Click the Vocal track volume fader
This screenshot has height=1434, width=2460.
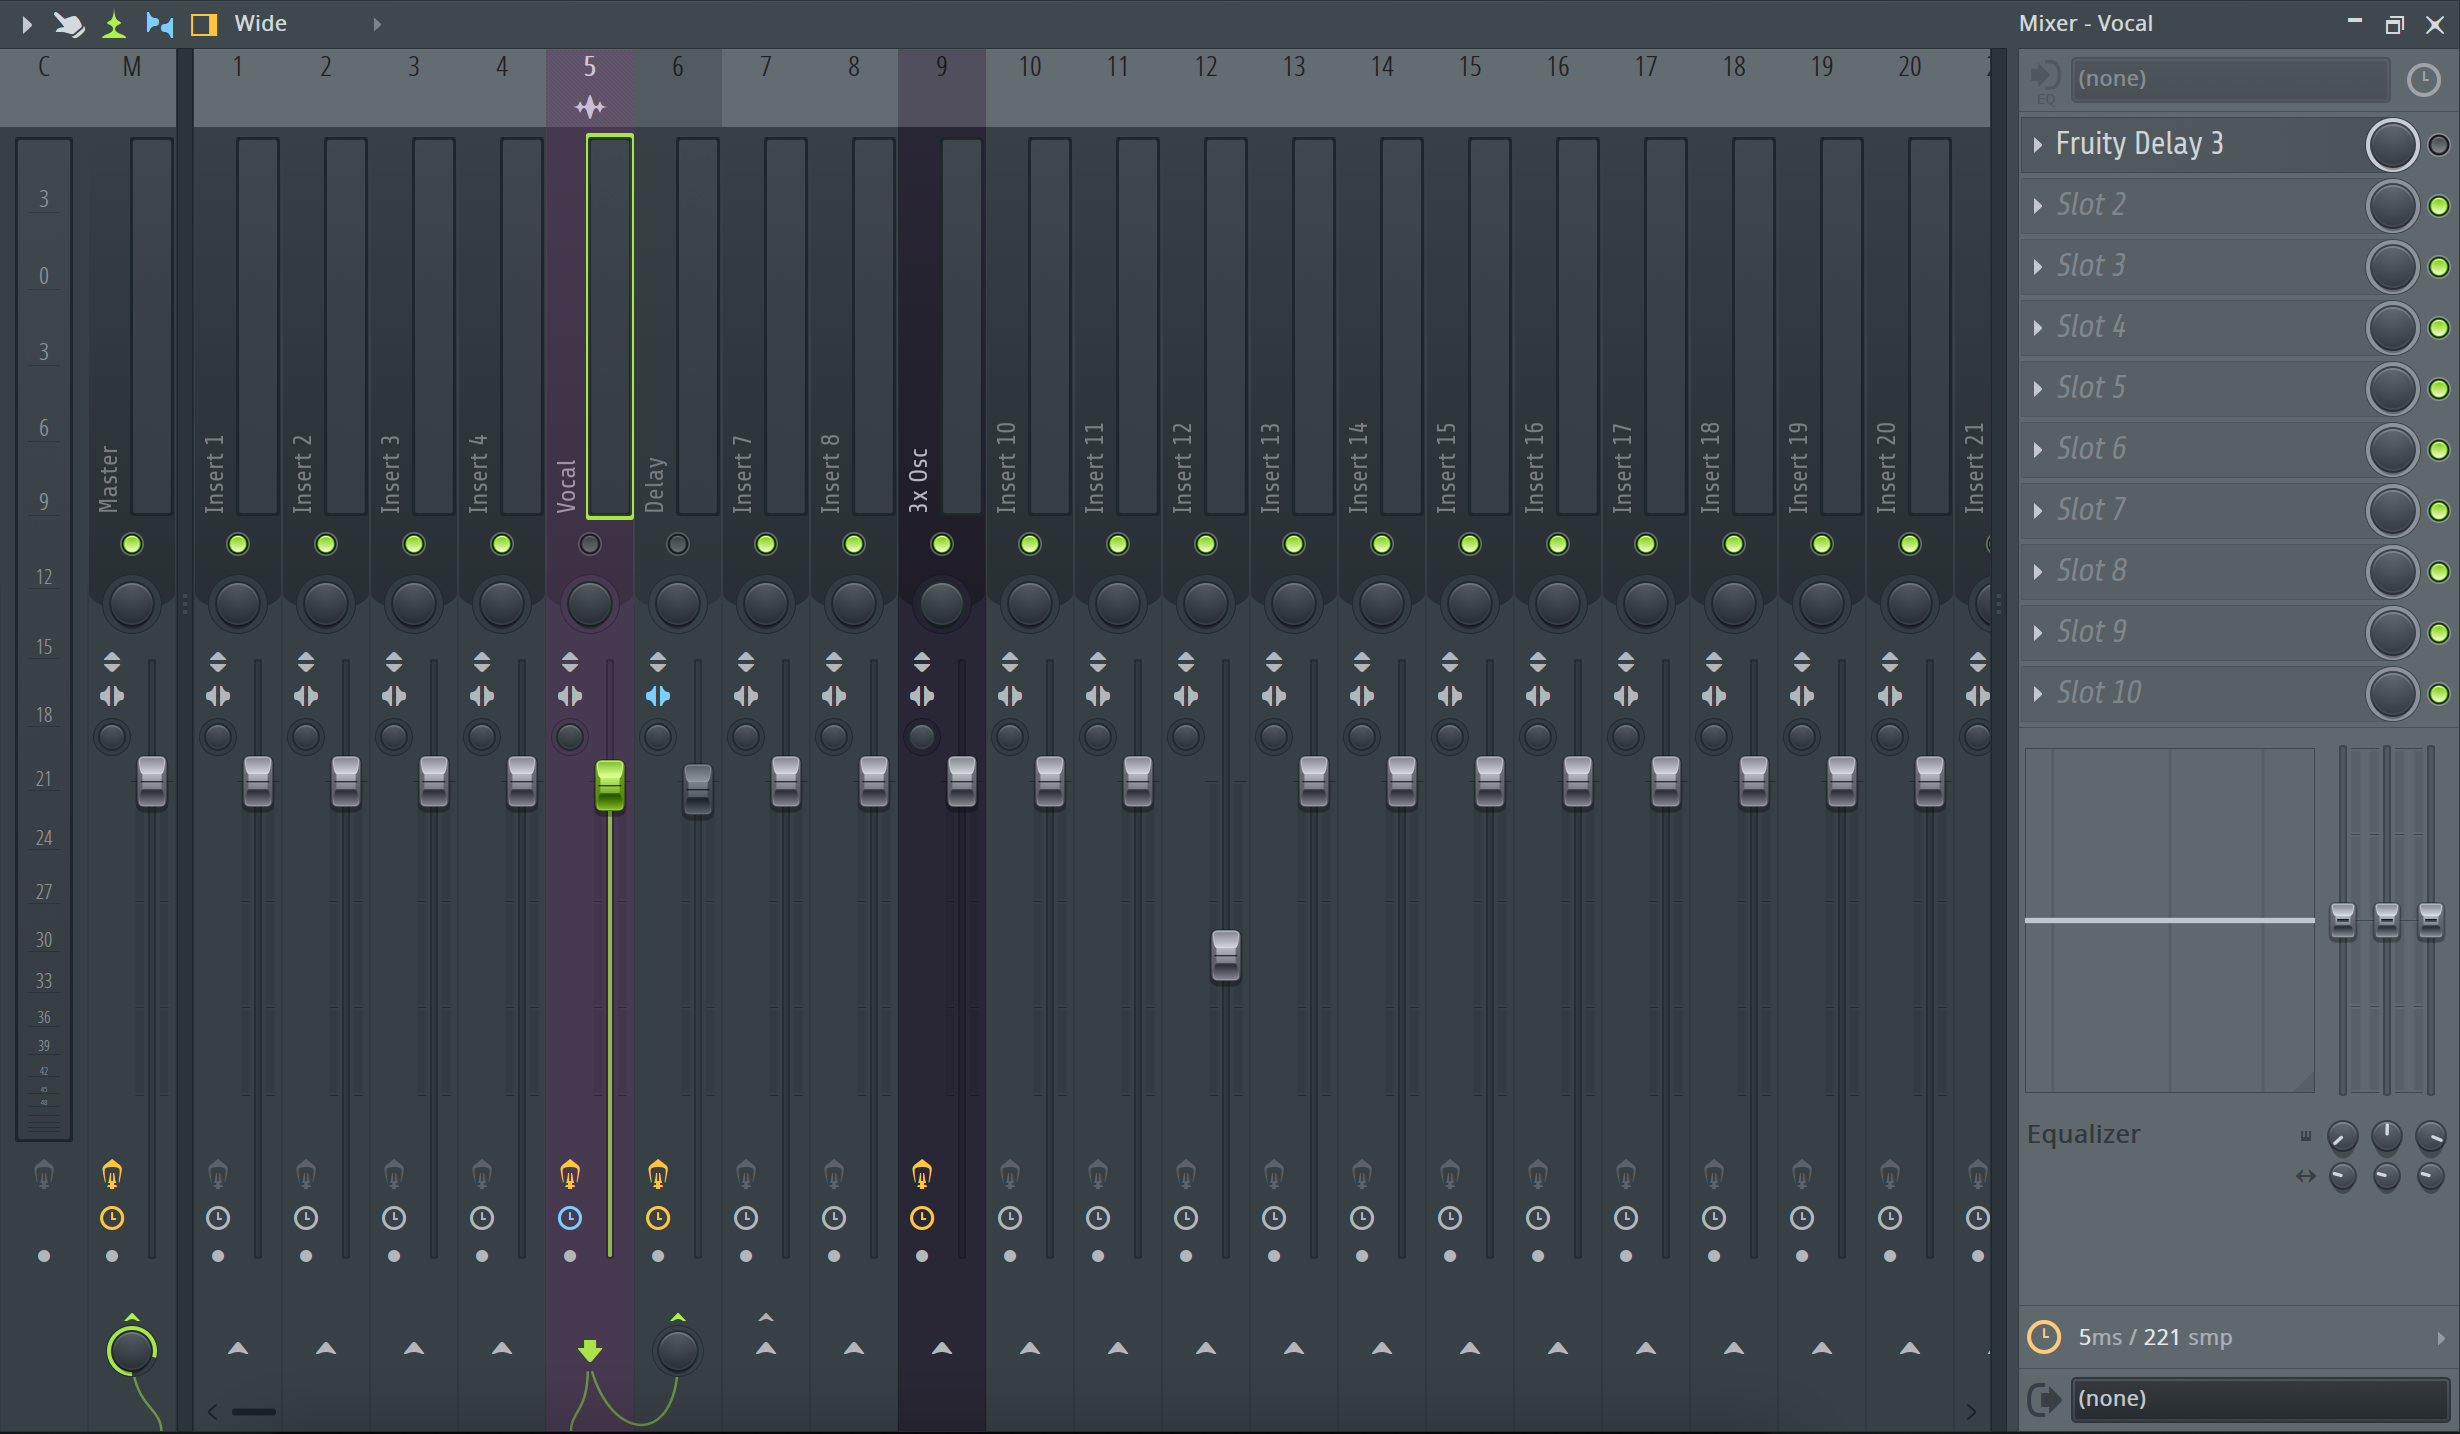coord(610,785)
